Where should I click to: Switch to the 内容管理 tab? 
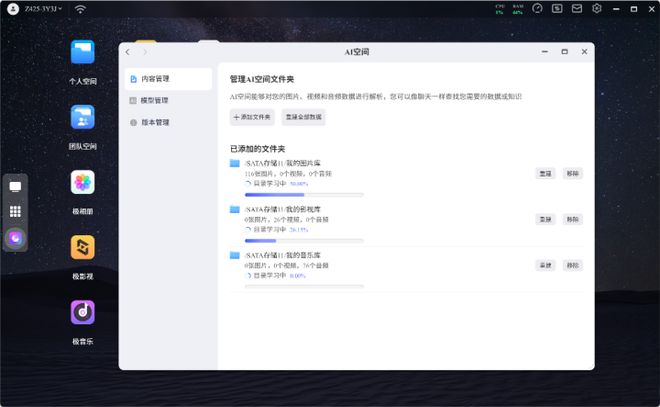pyautogui.click(x=165, y=78)
